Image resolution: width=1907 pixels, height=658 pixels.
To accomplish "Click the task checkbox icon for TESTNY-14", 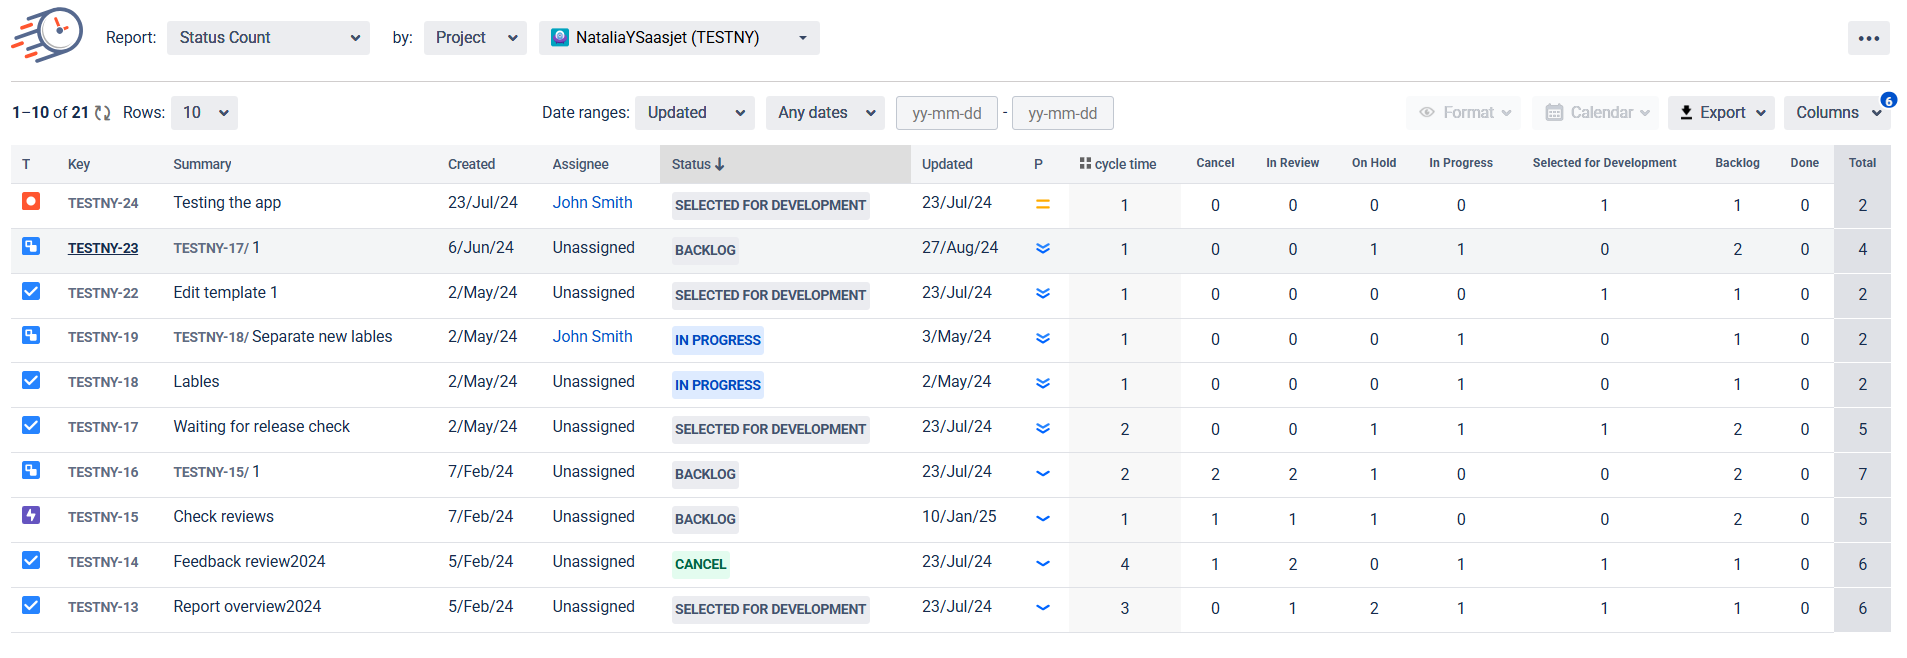I will click(x=31, y=561).
